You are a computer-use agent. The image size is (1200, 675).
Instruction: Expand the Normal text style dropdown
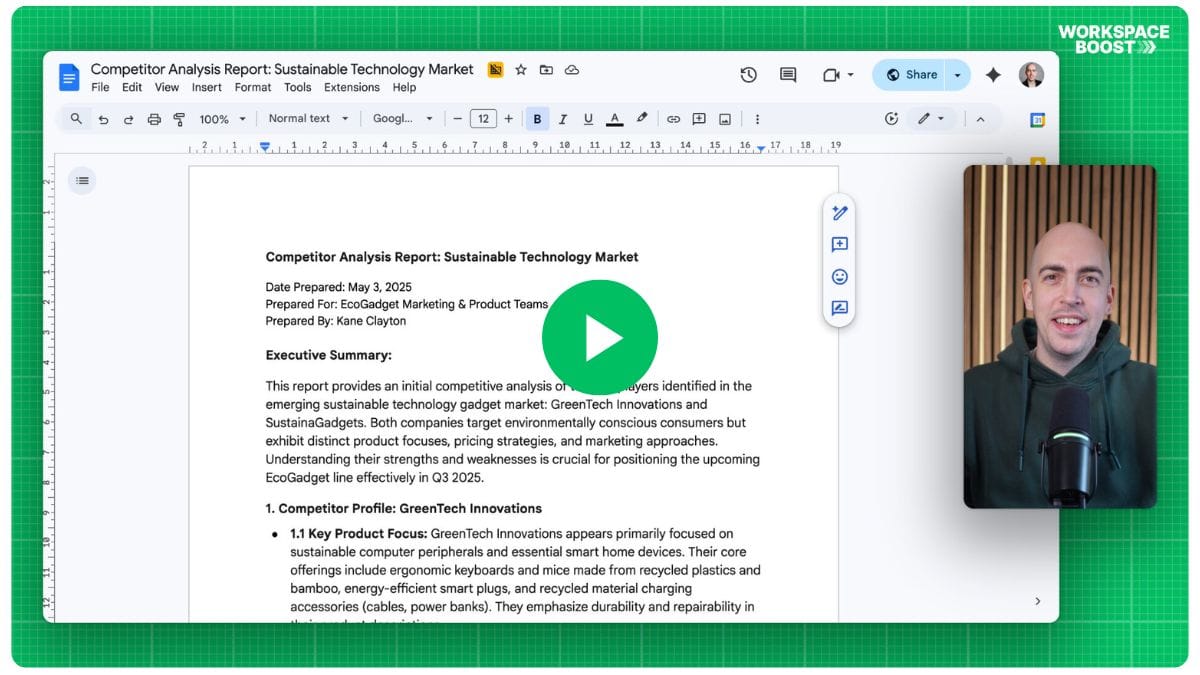[x=308, y=119]
